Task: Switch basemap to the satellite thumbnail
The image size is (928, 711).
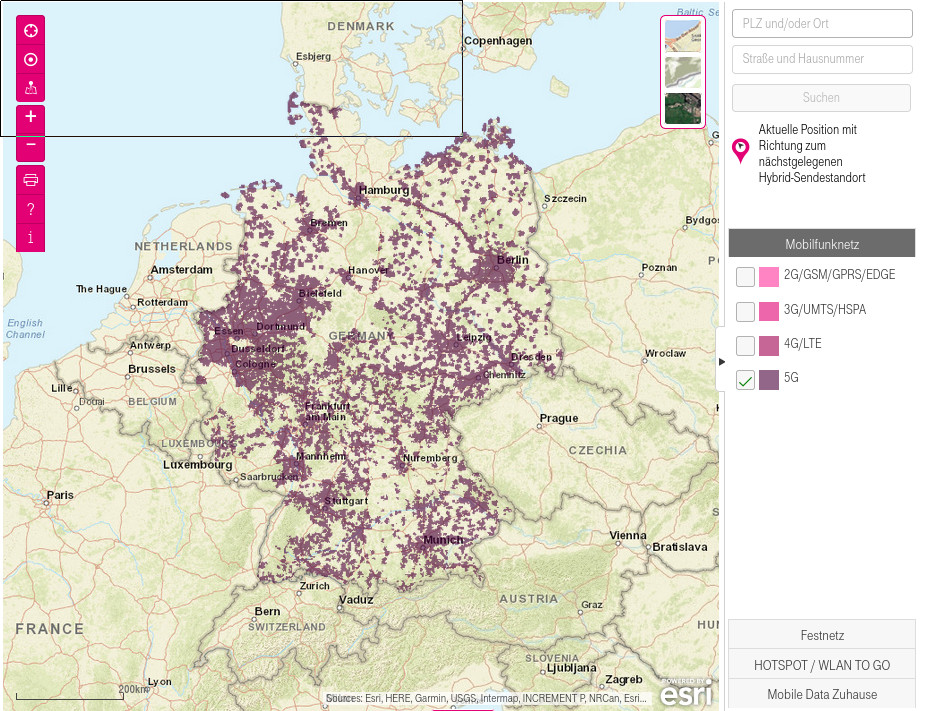Action: coord(683,107)
